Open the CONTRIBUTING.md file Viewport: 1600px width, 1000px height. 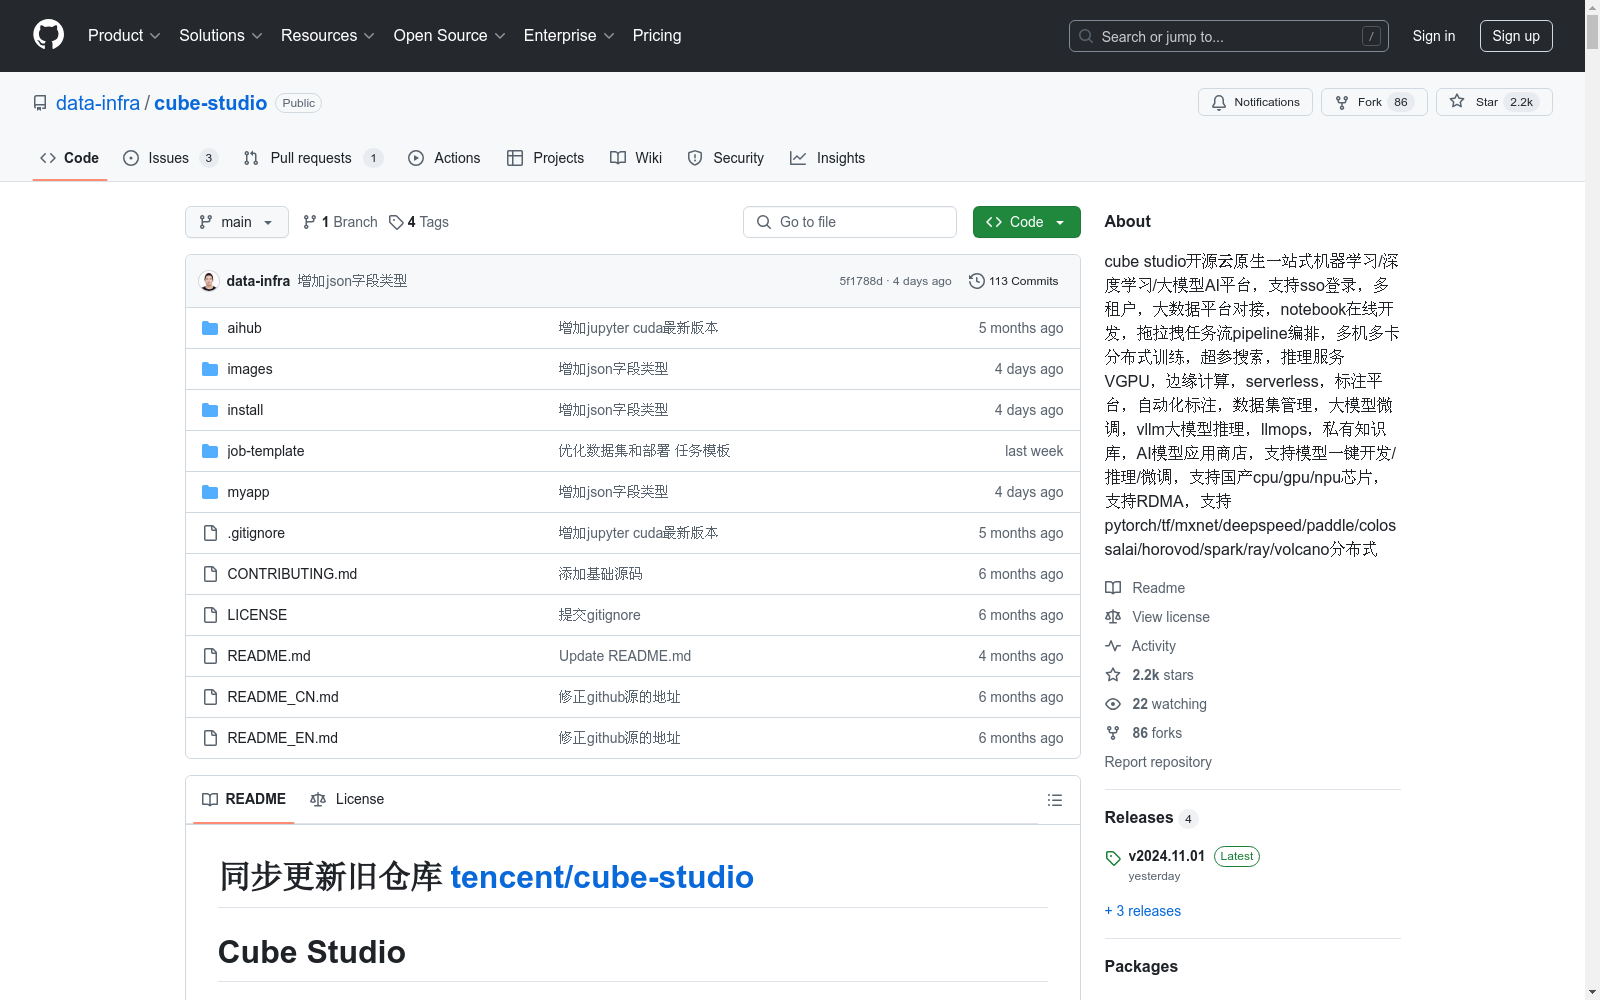[292, 574]
